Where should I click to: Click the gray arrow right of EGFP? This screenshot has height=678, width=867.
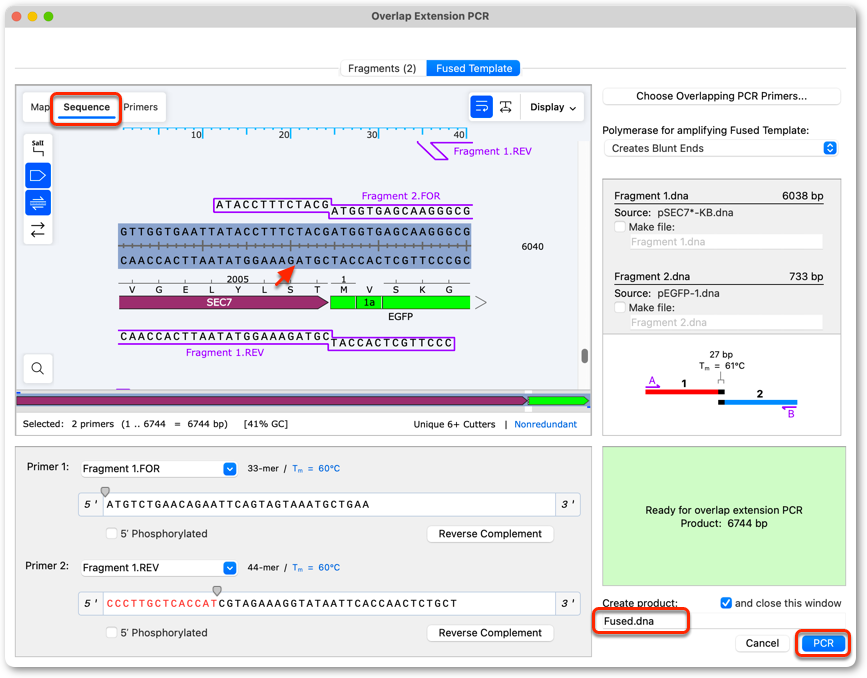480,303
